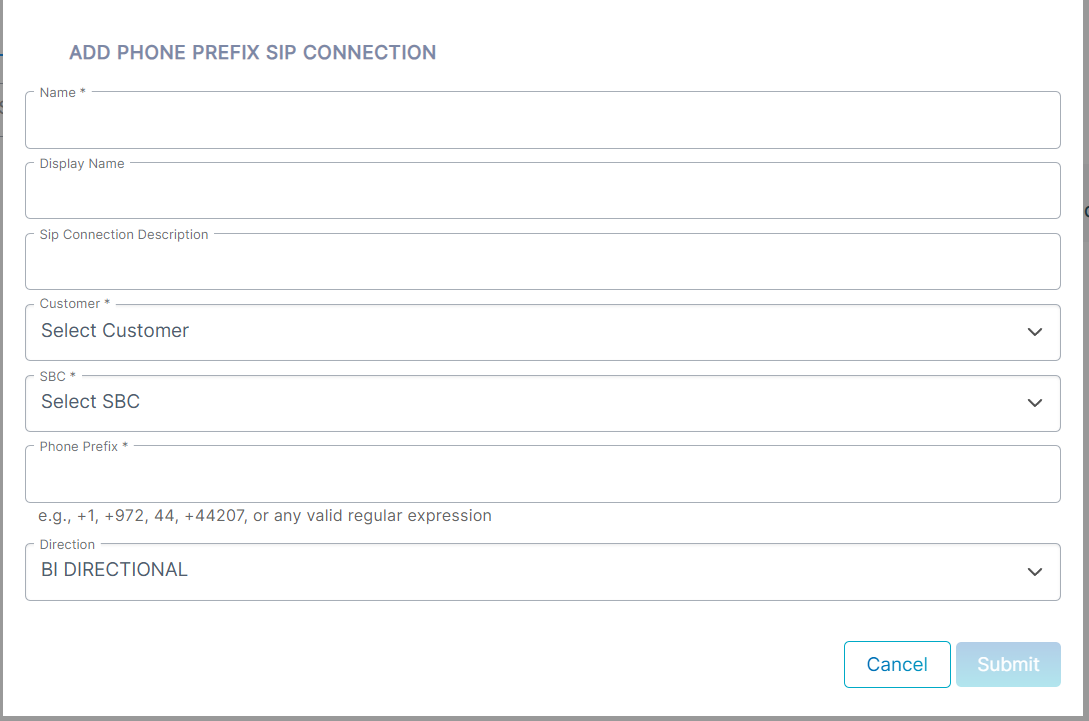Click the Cancel button
Image resolution: width=1089 pixels, height=721 pixels.
tap(897, 664)
